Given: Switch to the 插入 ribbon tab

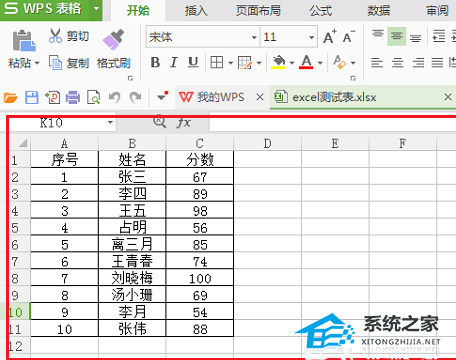Looking at the screenshot, I should click(x=196, y=10).
